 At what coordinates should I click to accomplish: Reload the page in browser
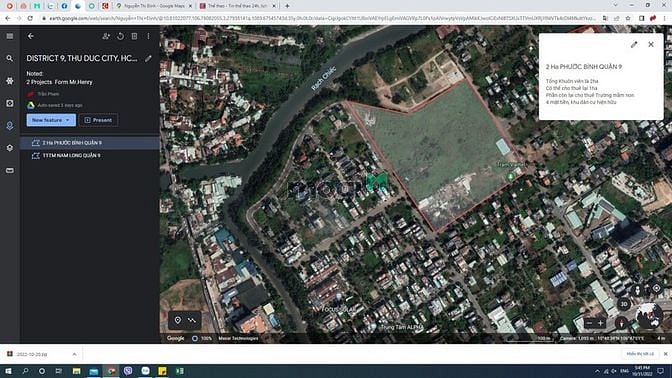pos(30,18)
